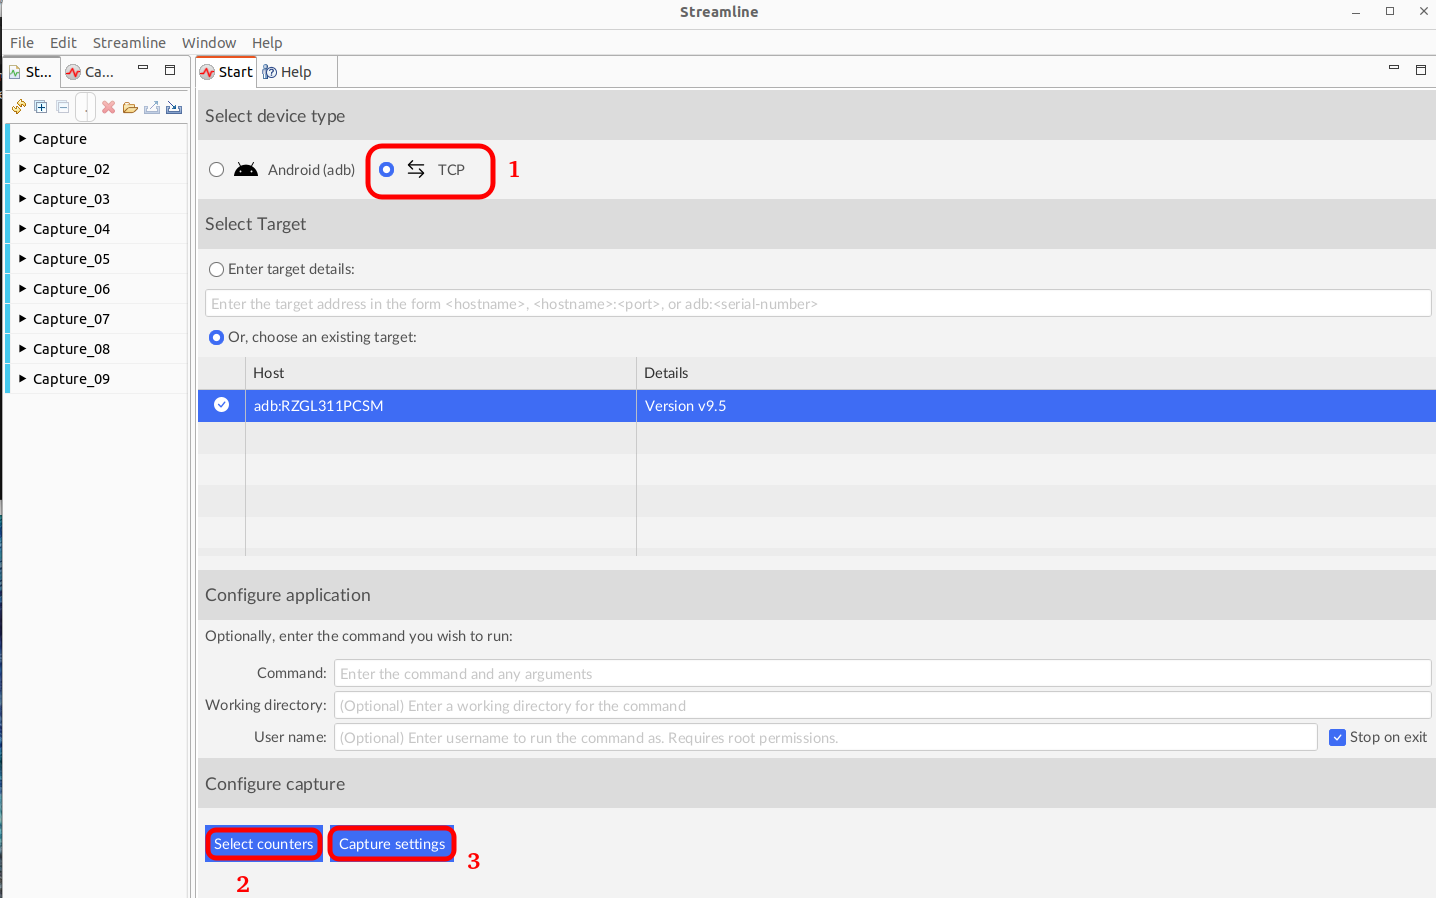Click the target address input field
Screen dimensions: 1436x898
(x=818, y=304)
